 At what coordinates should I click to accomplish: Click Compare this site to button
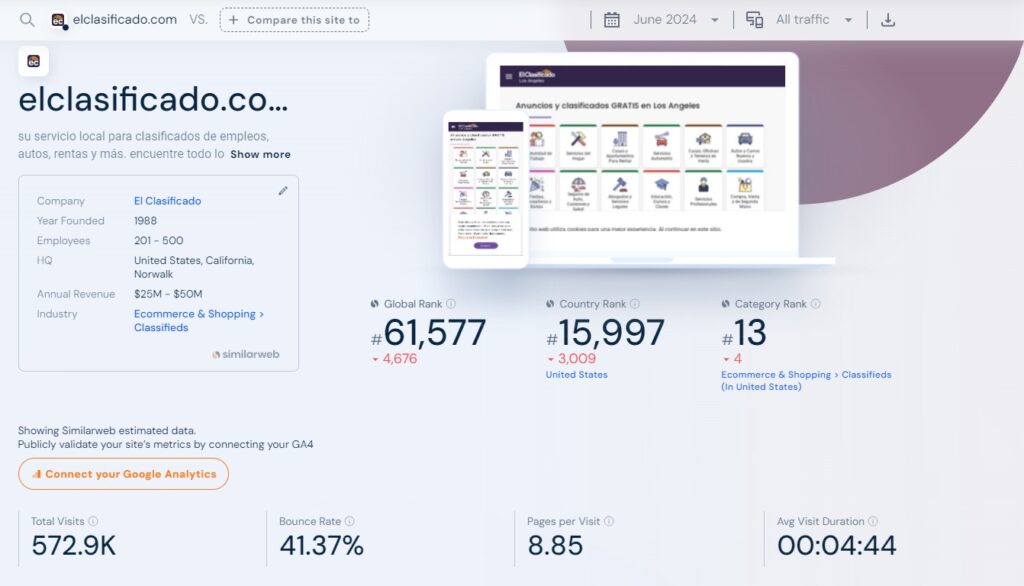tap(295, 20)
